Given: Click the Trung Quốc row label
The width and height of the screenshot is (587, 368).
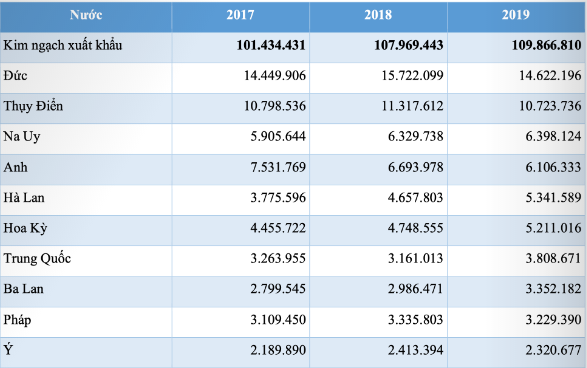Looking at the screenshot, I should [37, 259].
